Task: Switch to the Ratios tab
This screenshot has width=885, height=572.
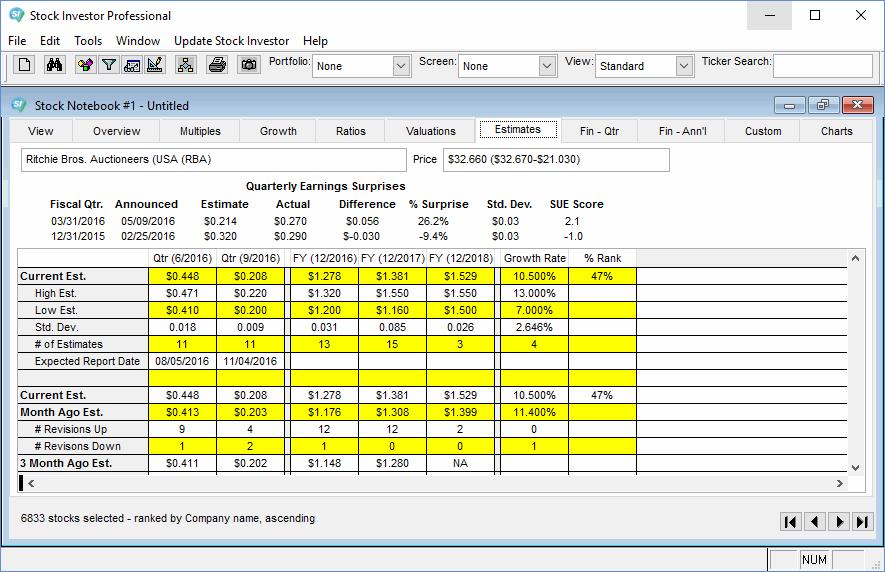Action: click(x=351, y=131)
